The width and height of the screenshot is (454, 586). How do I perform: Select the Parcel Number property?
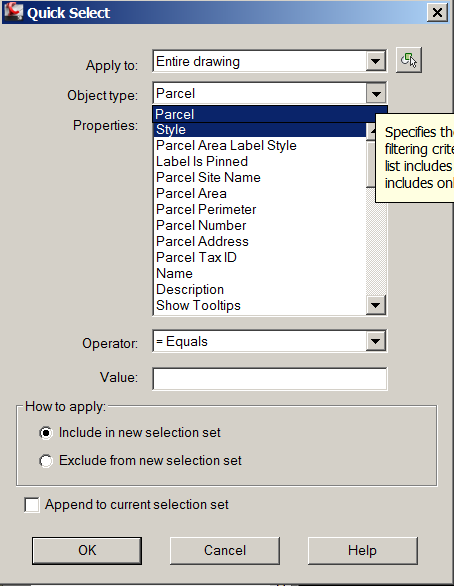click(x=260, y=226)
